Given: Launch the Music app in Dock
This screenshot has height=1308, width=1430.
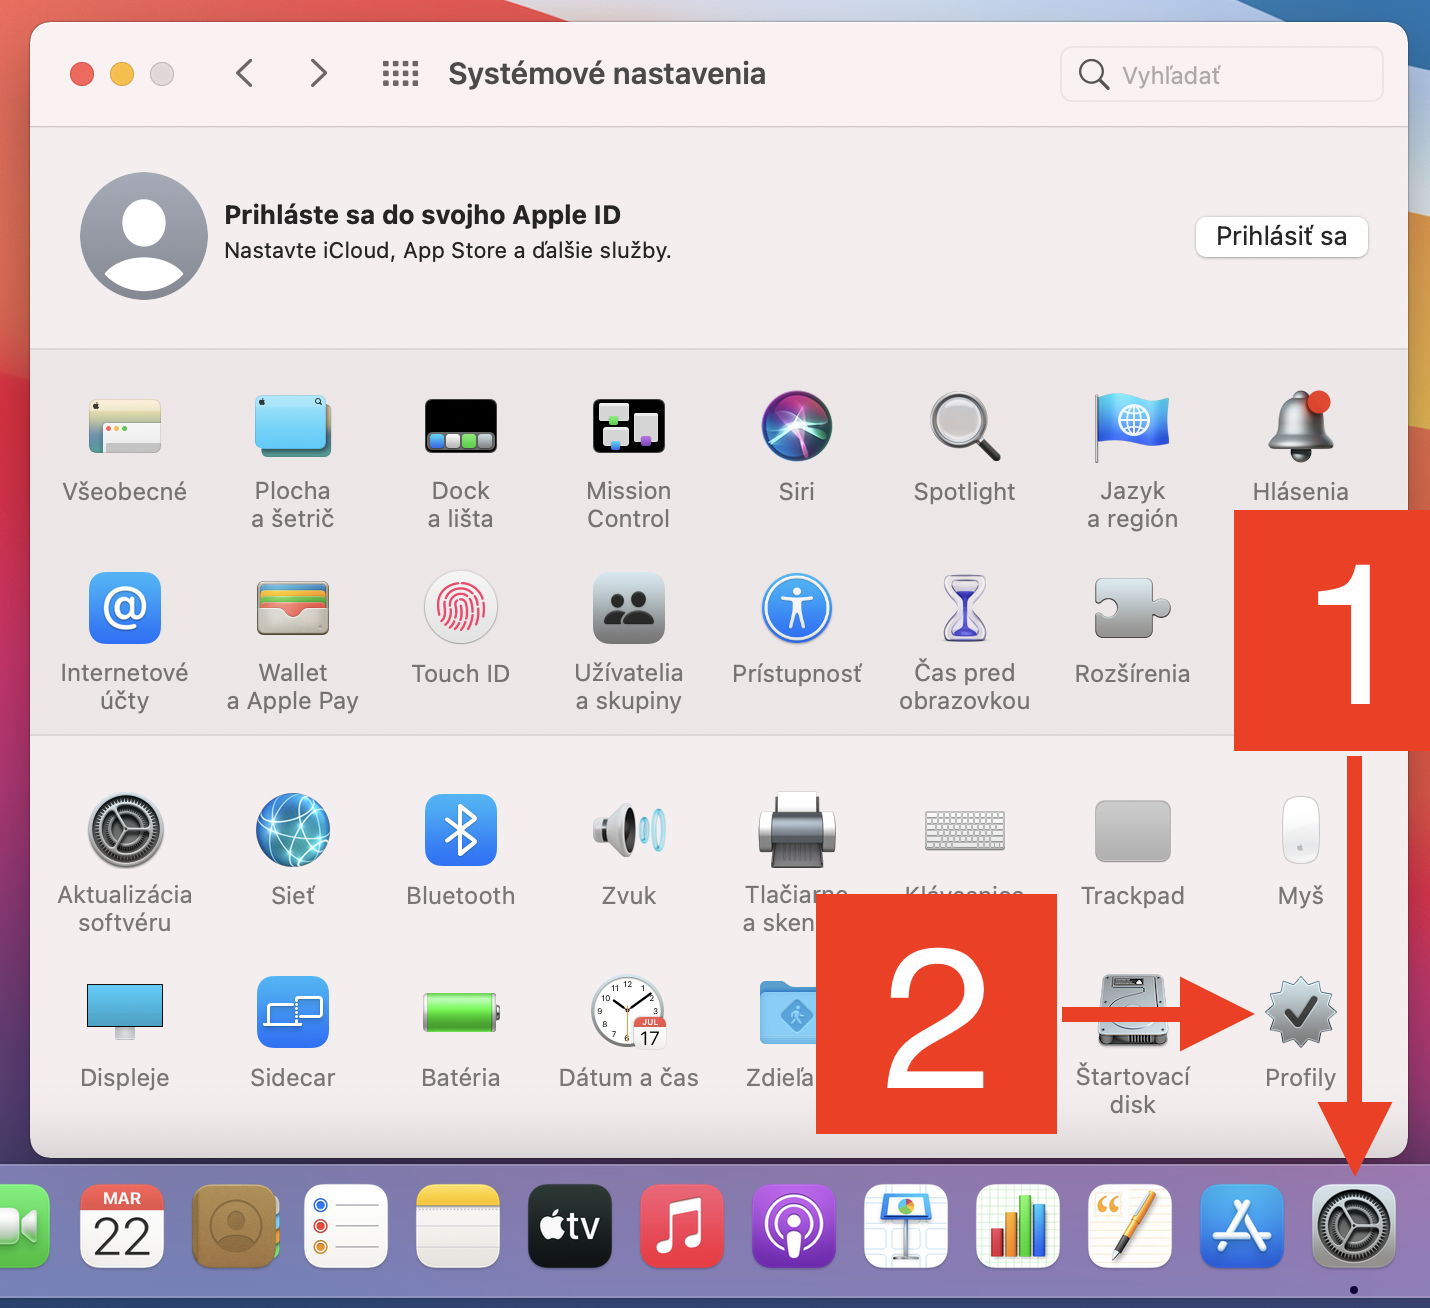Looking at the screenshot, I should click(x=681, y=1226).
